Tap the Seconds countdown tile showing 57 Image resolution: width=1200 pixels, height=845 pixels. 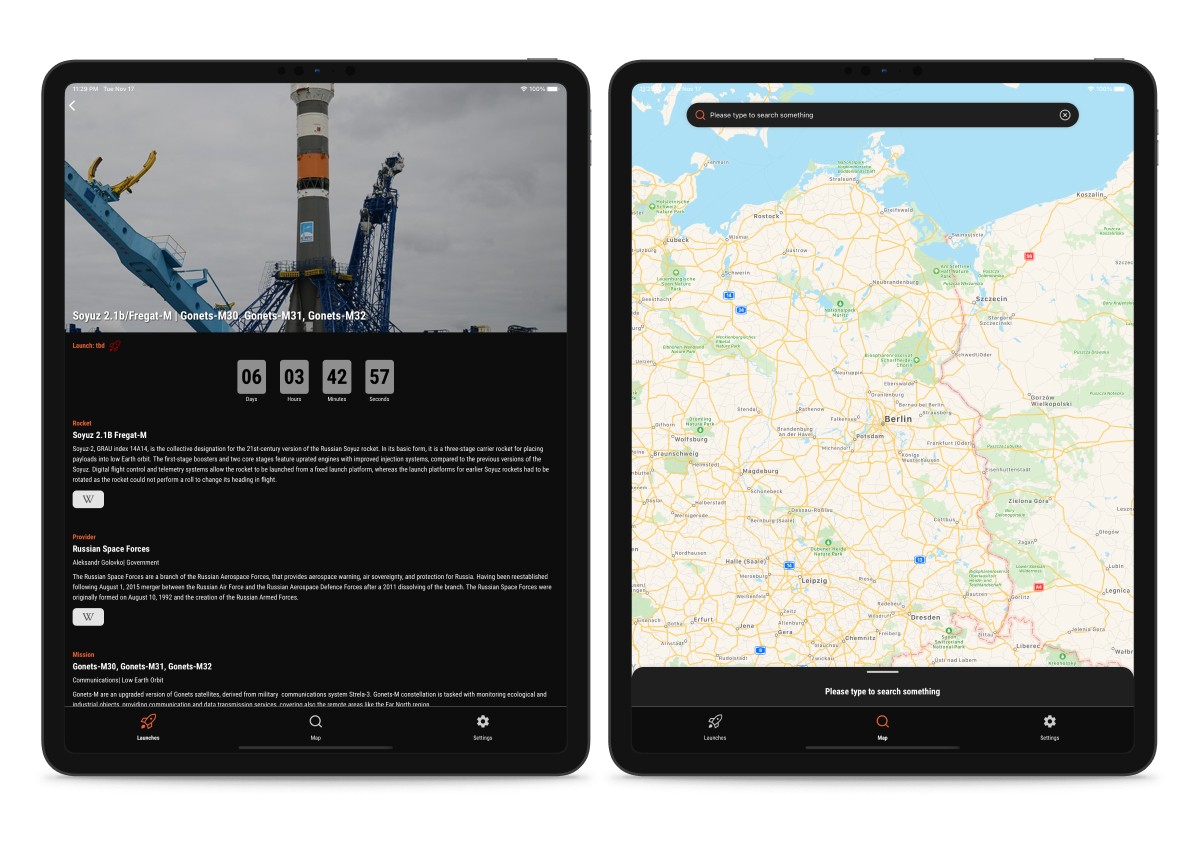tap(379, 377)
